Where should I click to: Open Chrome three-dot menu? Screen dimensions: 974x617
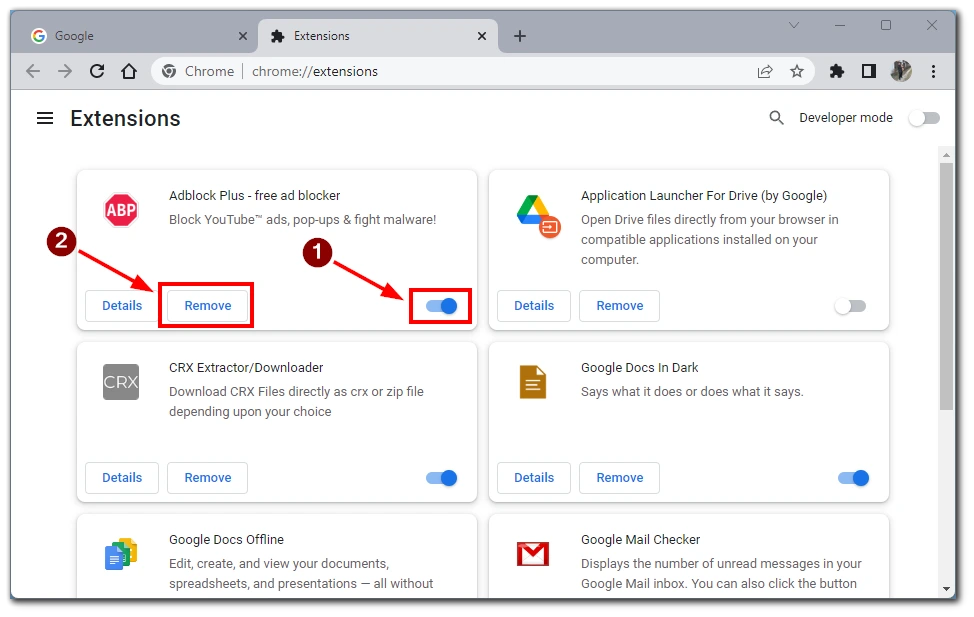click(933, 71)
